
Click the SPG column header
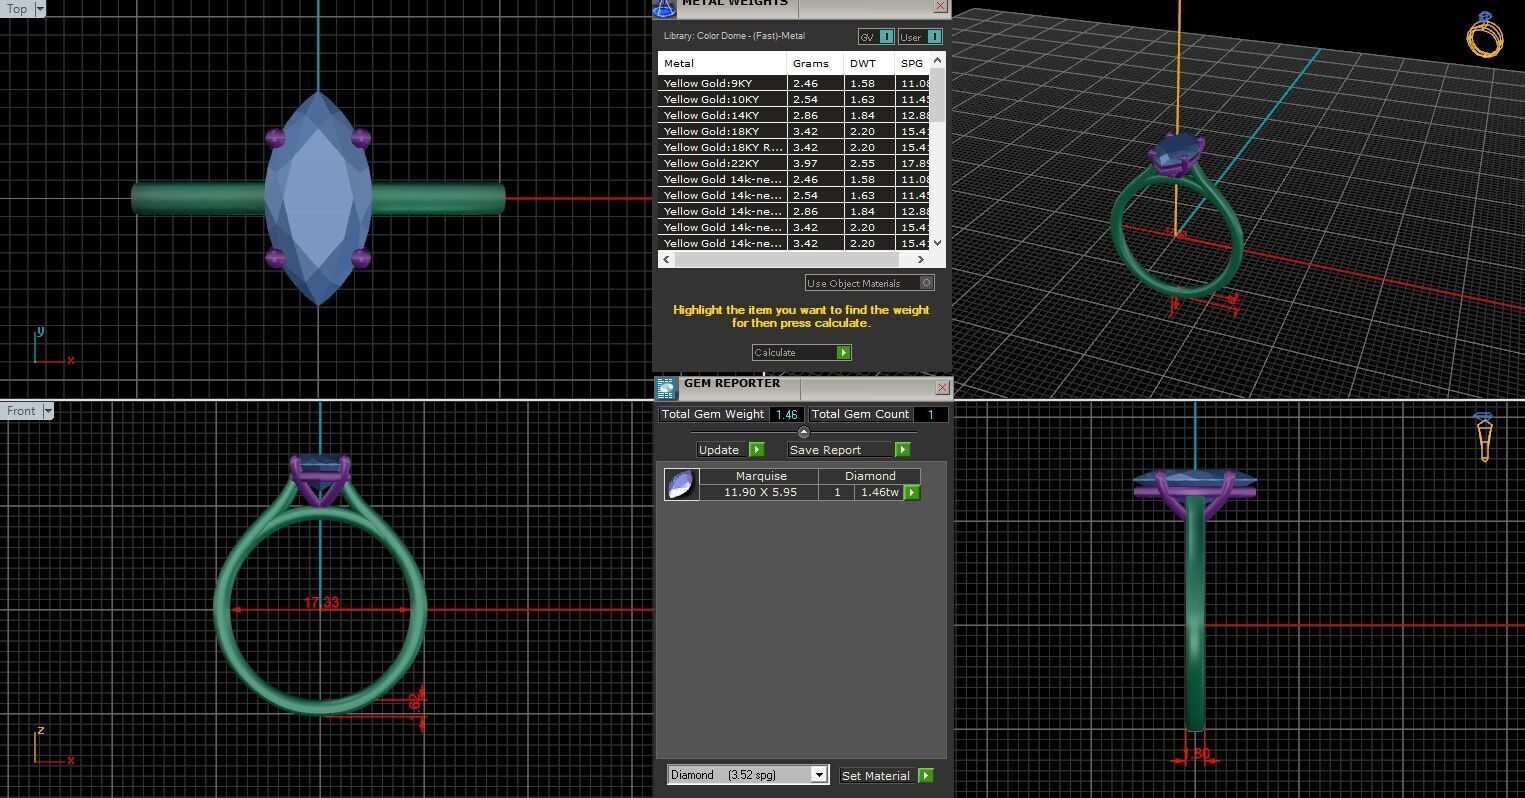click(912, 63)
